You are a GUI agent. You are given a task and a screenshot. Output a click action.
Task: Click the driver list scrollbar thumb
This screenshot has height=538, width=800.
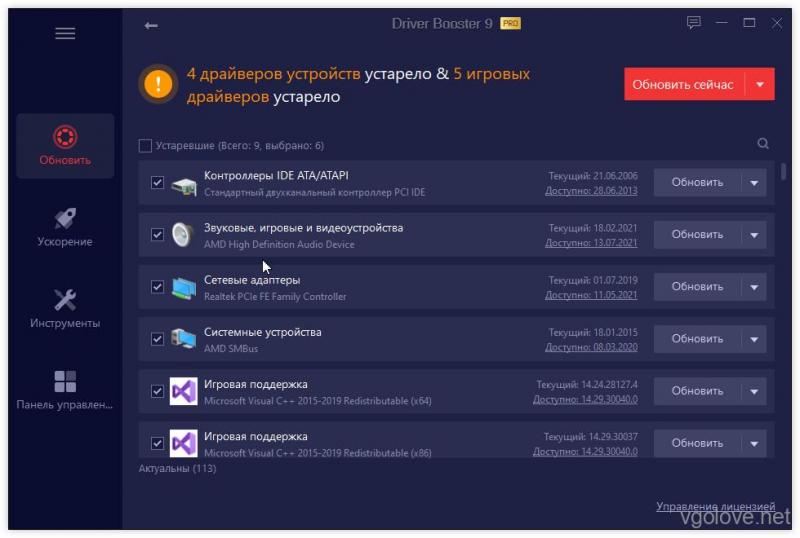(783, 172)
